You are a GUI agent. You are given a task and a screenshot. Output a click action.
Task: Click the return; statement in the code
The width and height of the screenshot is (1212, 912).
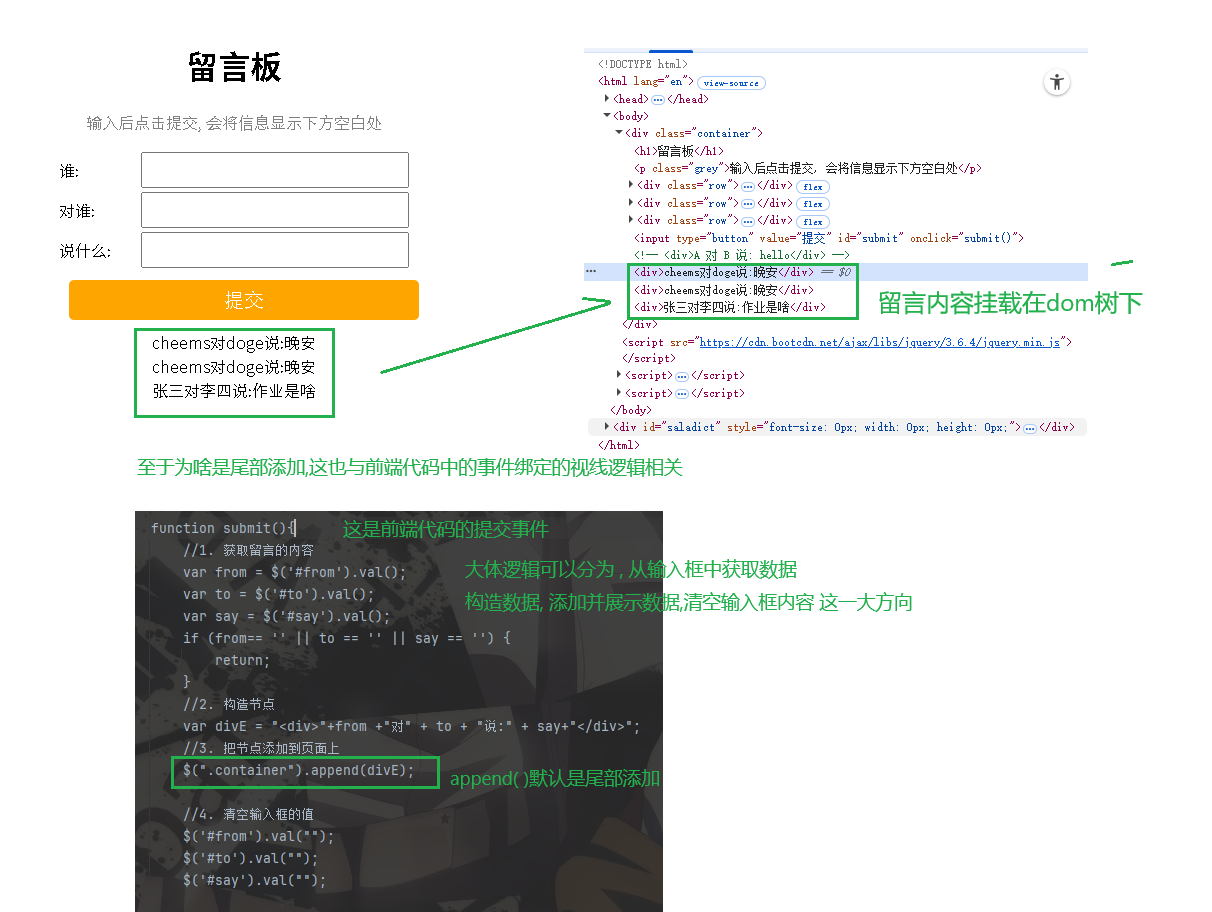[x=243, y=660]
